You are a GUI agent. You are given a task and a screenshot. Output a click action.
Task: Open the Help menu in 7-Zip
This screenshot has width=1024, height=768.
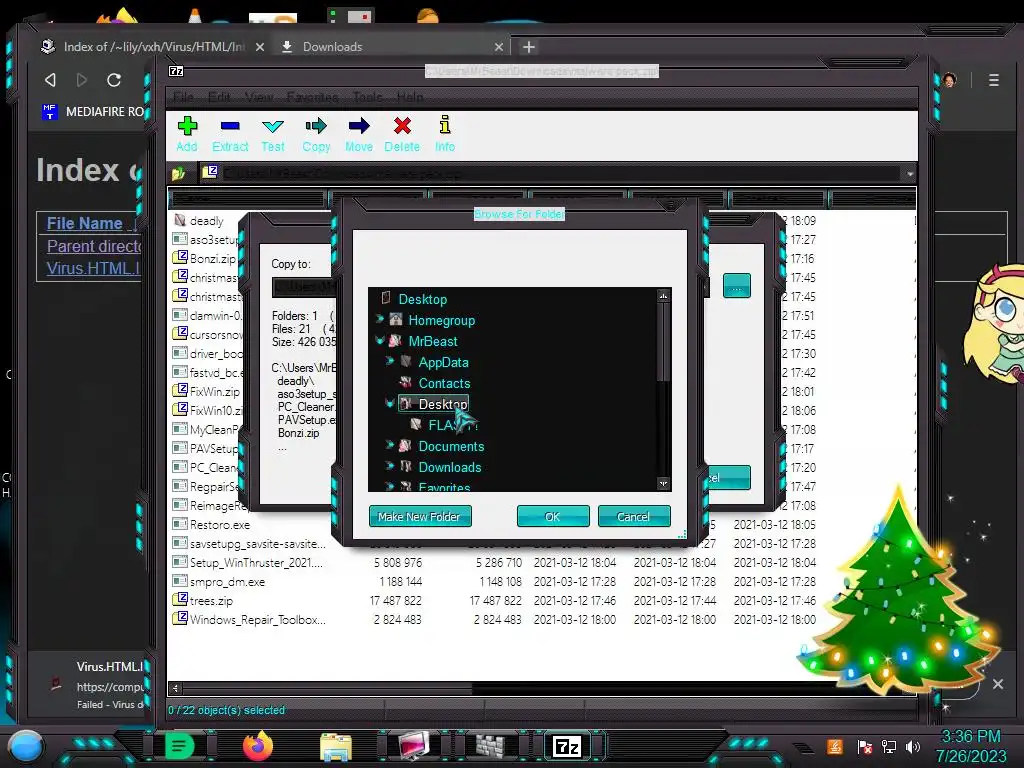[x=409, y=97]
